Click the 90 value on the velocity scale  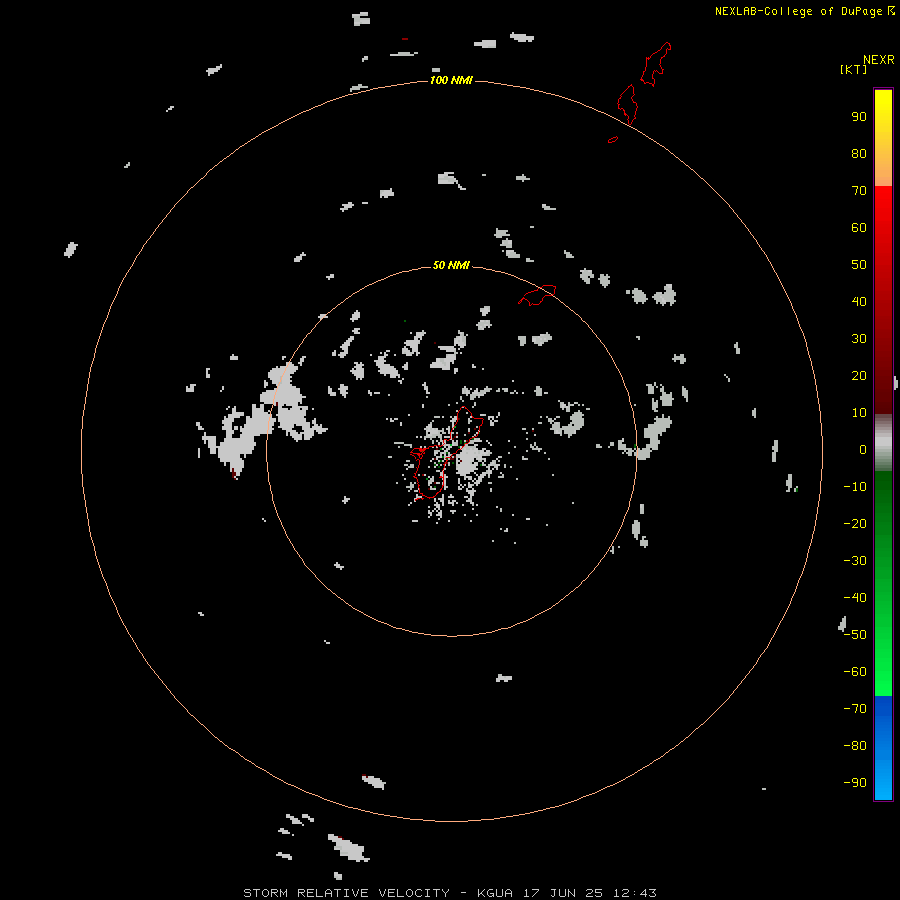pyautogui.click(x=859, y=117)
